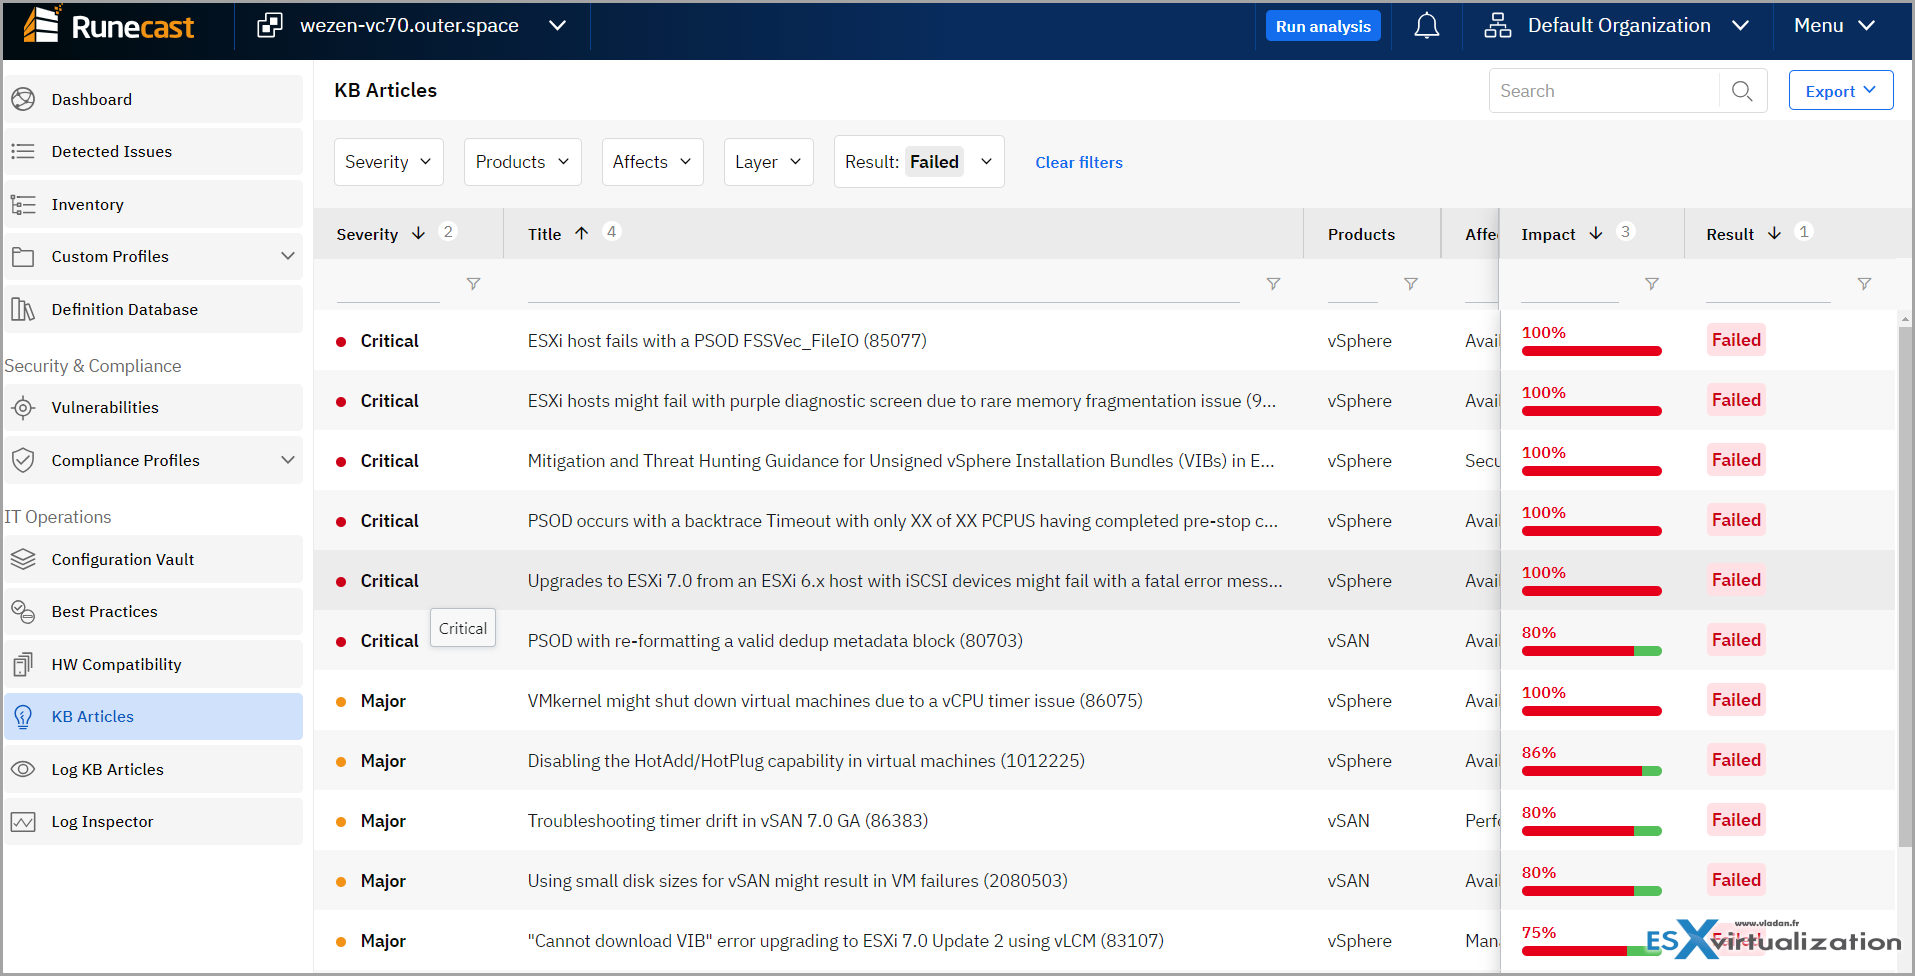Click the 86% impact bar for HotAdd row
This screenshot has width=1915, height=976.
1591,771
